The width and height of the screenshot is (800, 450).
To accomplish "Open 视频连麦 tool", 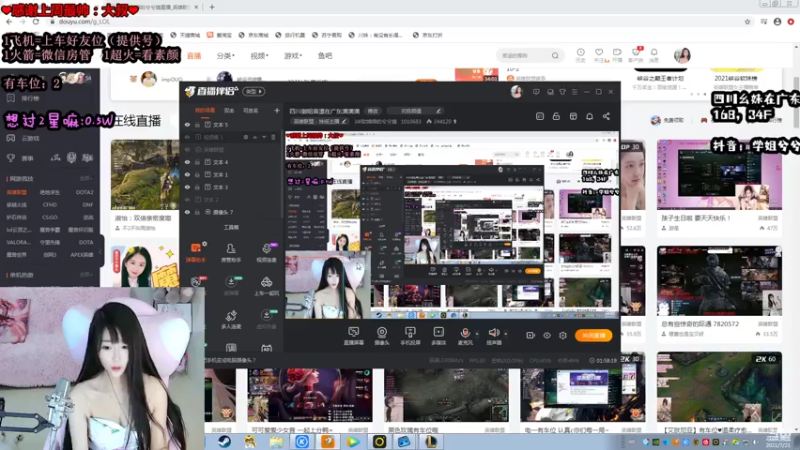I will (x=266, y=252).
